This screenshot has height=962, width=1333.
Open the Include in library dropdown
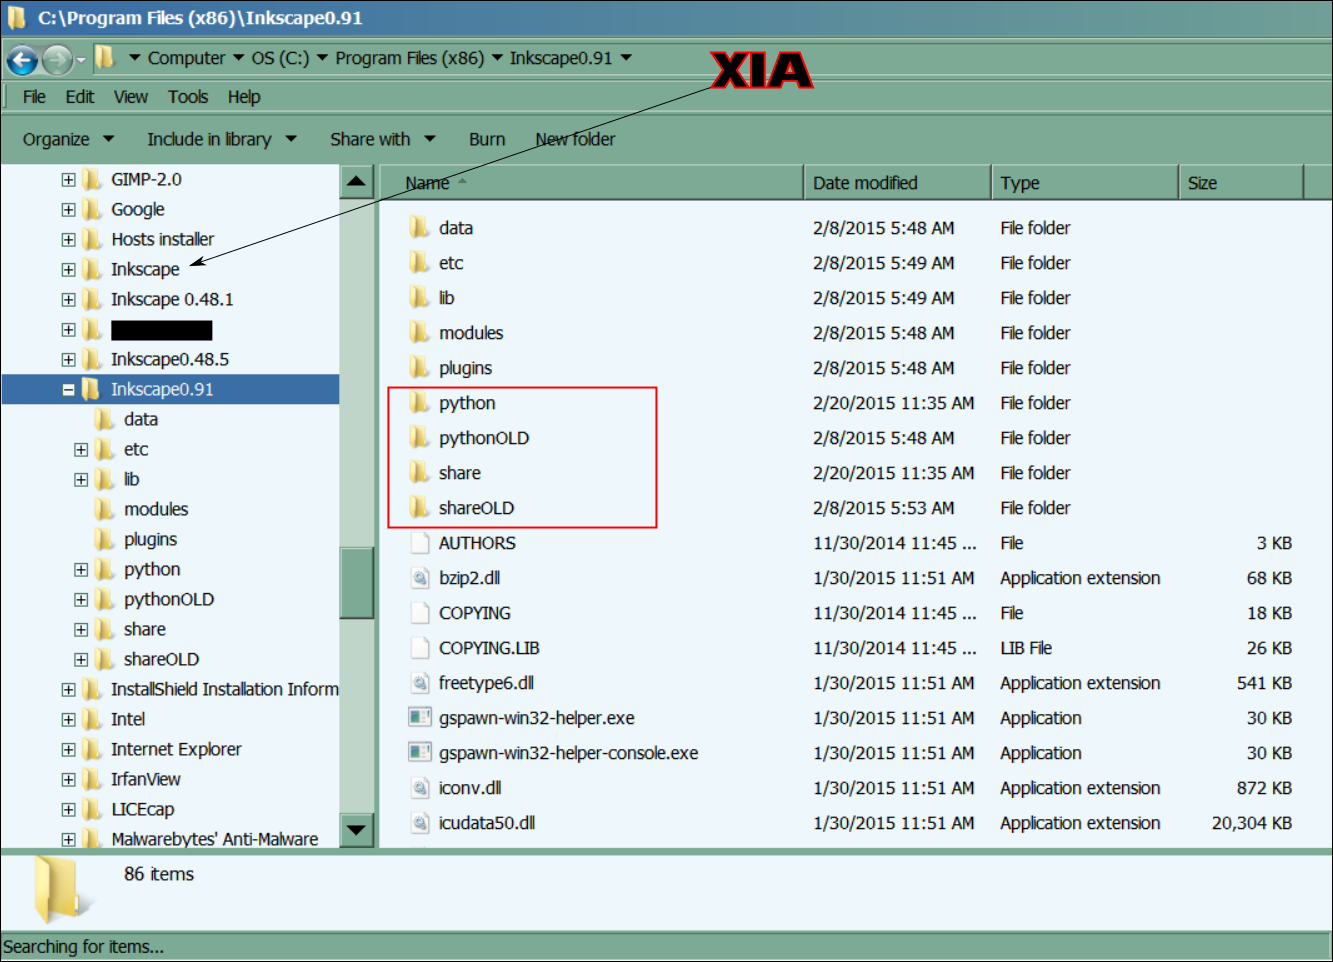click(221, 139)
